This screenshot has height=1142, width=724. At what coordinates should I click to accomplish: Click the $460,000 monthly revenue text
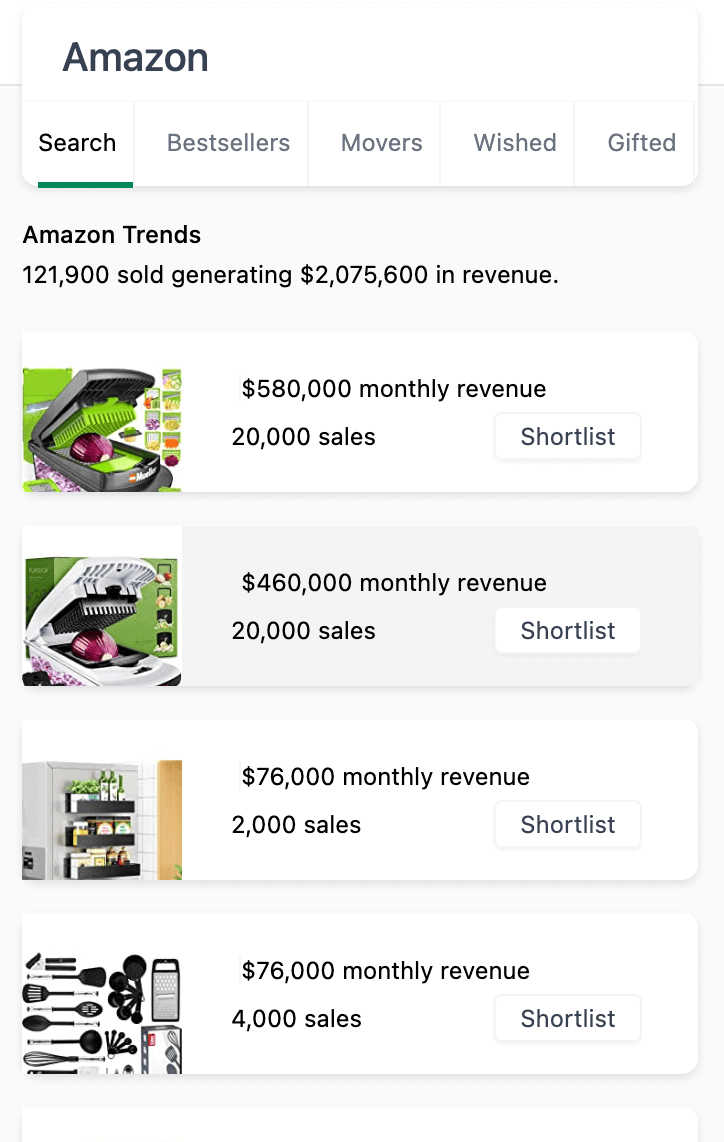394,583
